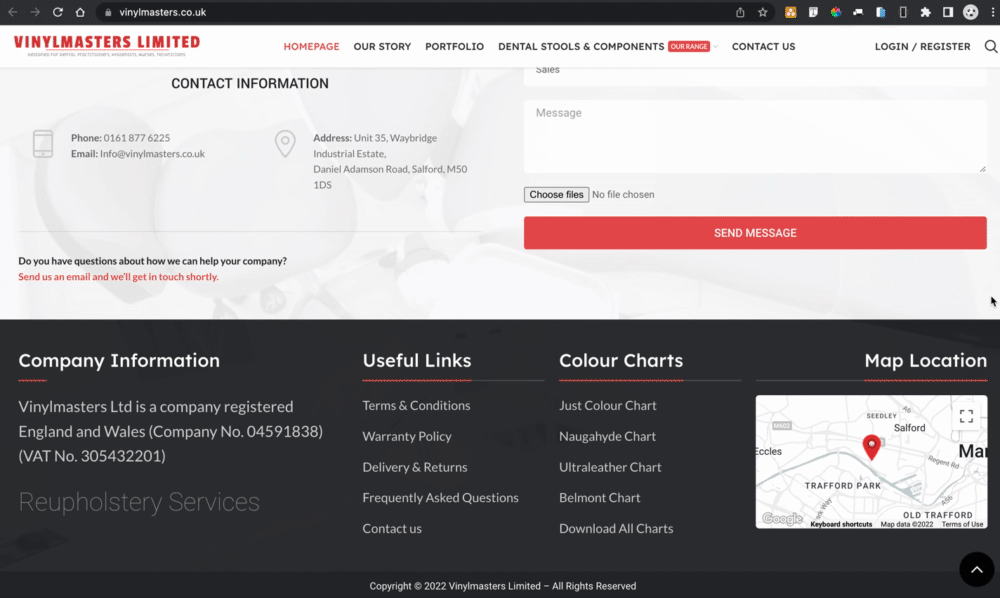The width and height of the screenshot is (1000, 598).
Task: Click the Choose files button
Action: (x=556, y=194)
